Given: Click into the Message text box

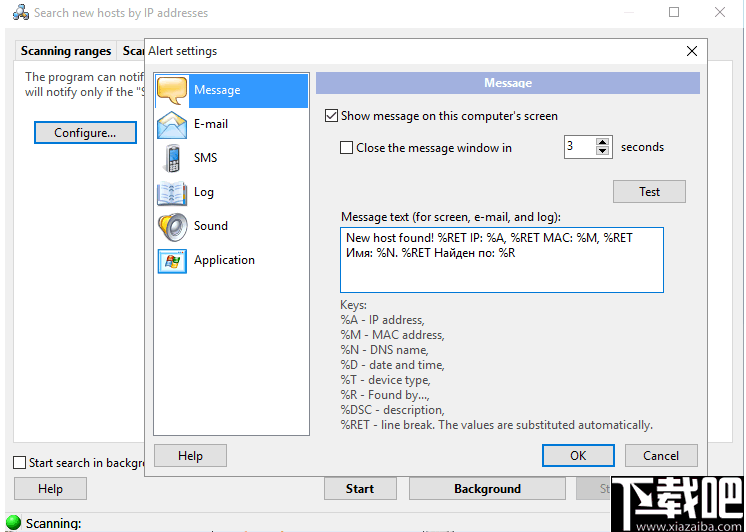Looking at the screenshot, I should 501,260.
